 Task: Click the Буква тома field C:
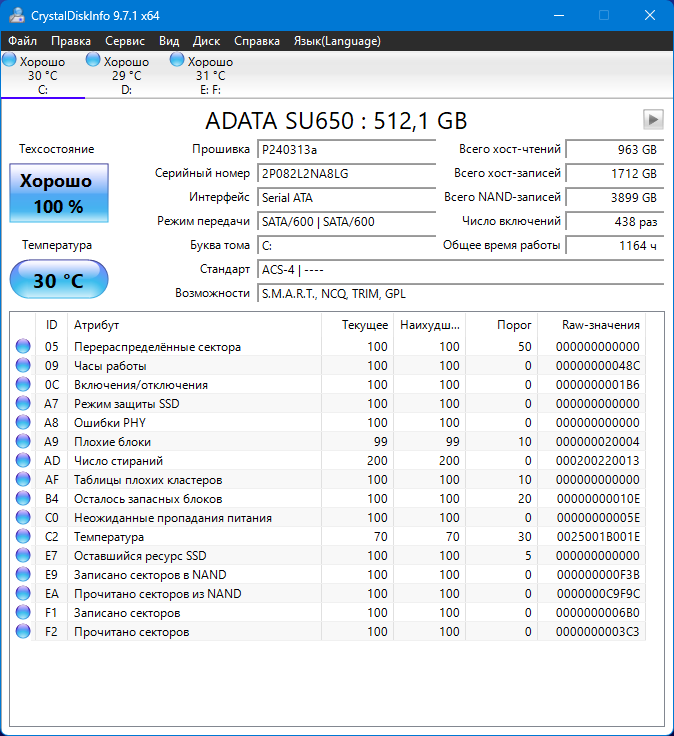point(346,245)
